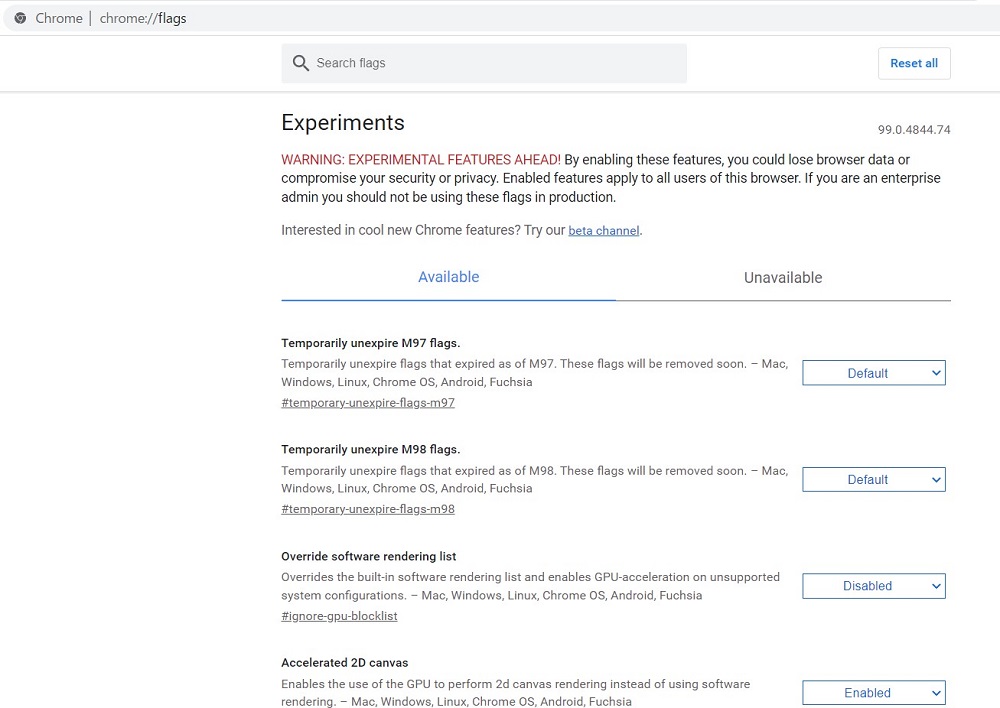The width and height of the screenshot is (1000, 708).
Task: Click the 'Override software rendering list' title
Action: click(369, 556)
